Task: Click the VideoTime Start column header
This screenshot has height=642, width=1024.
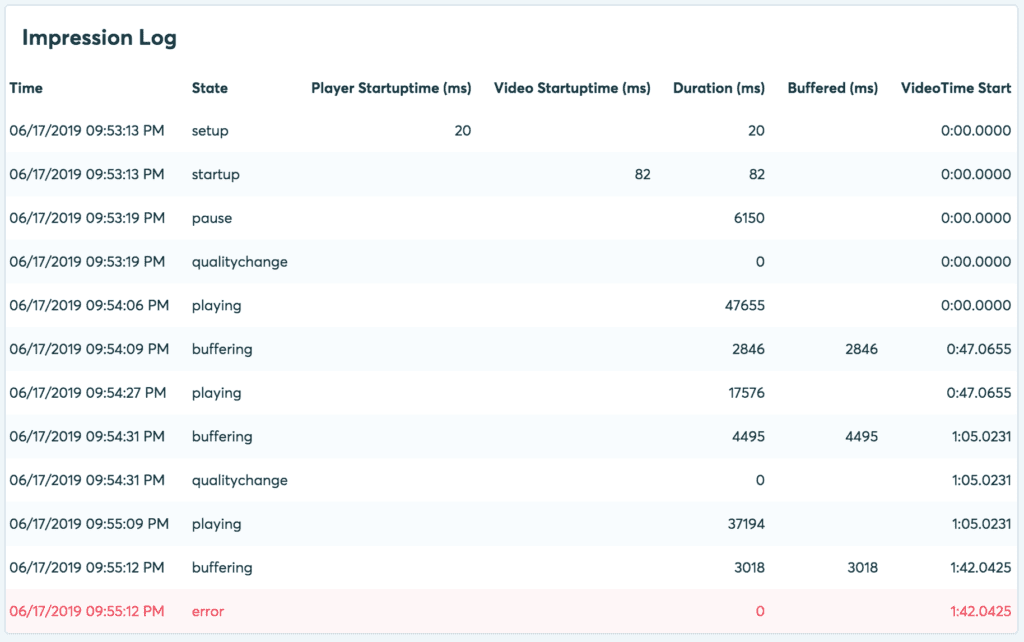Action: pos(956,88)
